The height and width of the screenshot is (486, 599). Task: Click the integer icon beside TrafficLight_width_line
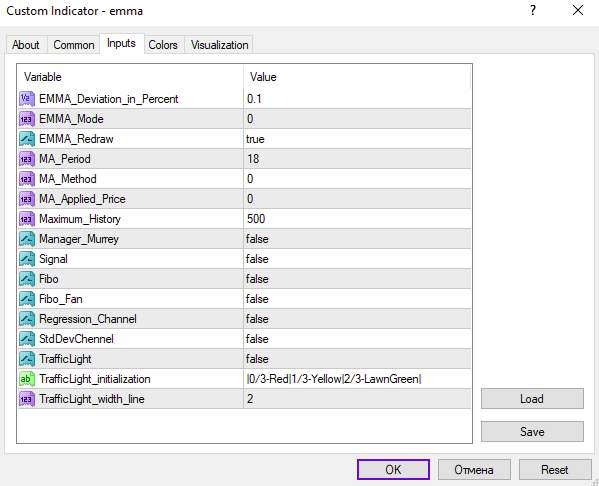click(x=27, y=399)
